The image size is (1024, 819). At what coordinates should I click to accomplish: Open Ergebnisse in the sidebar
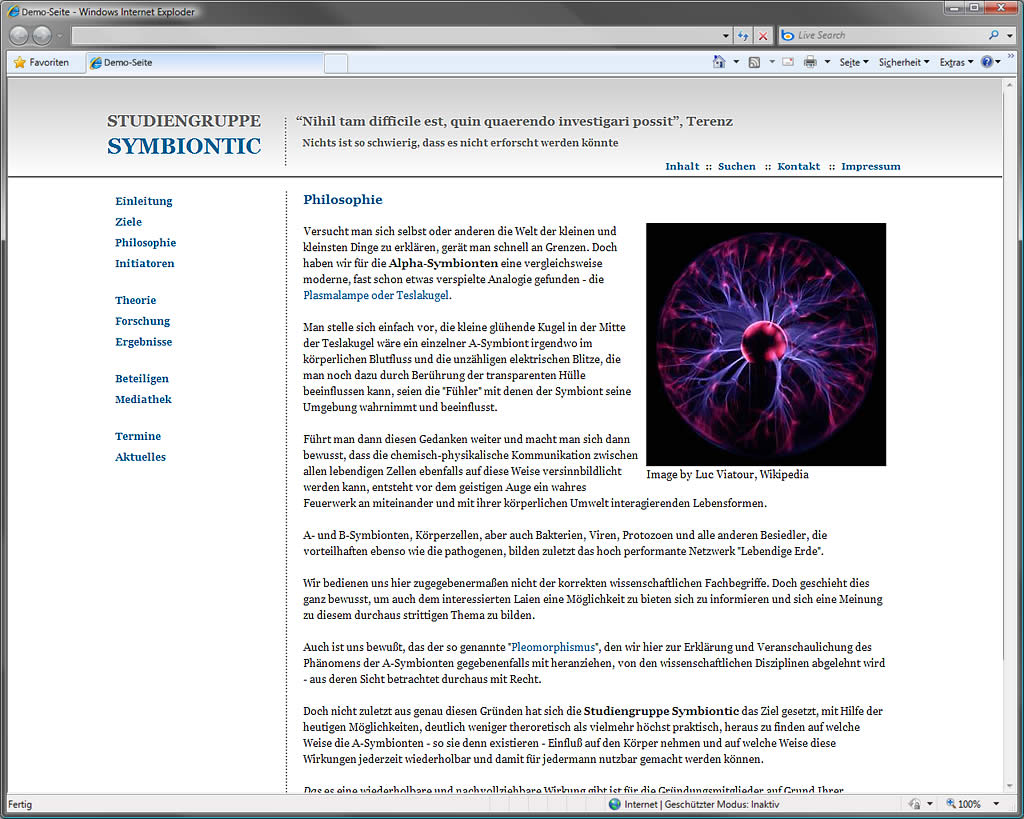[144, 342]
